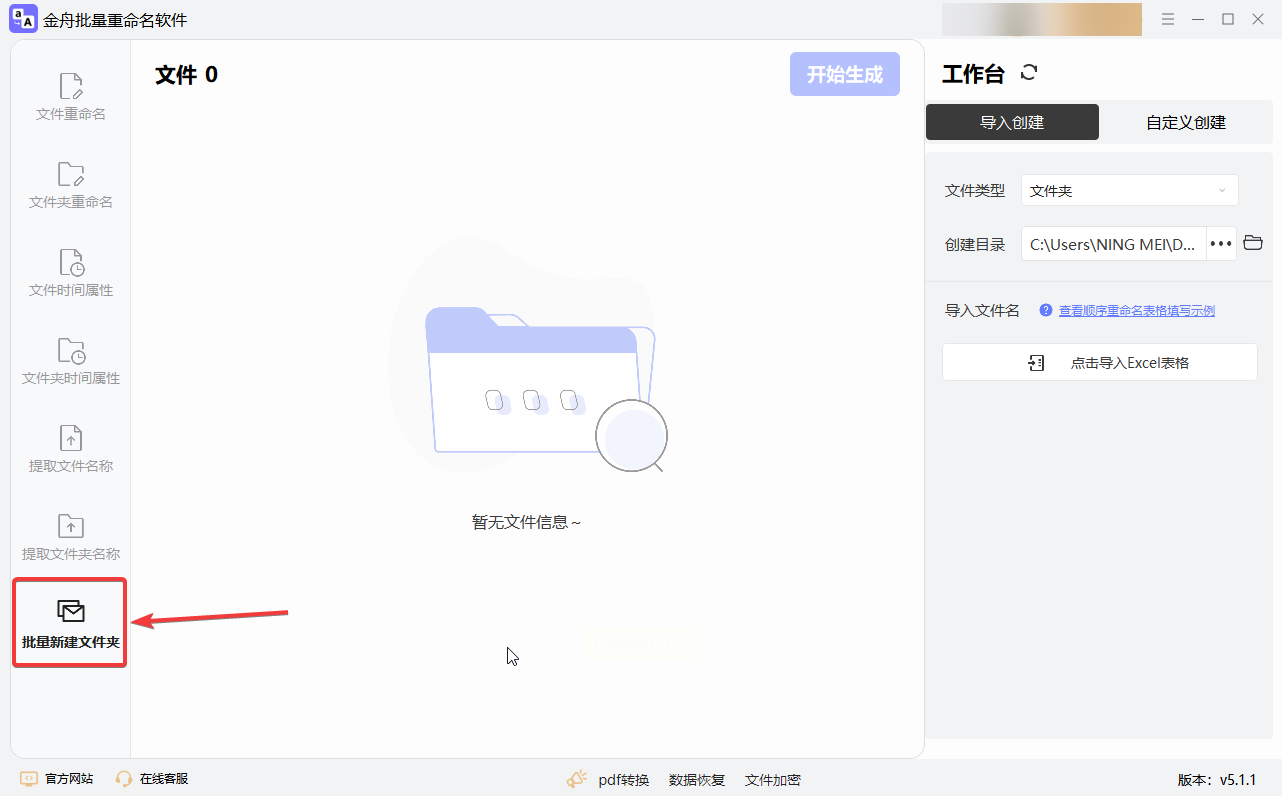
Task: Minimize the application window
Action: (1198, 19)
